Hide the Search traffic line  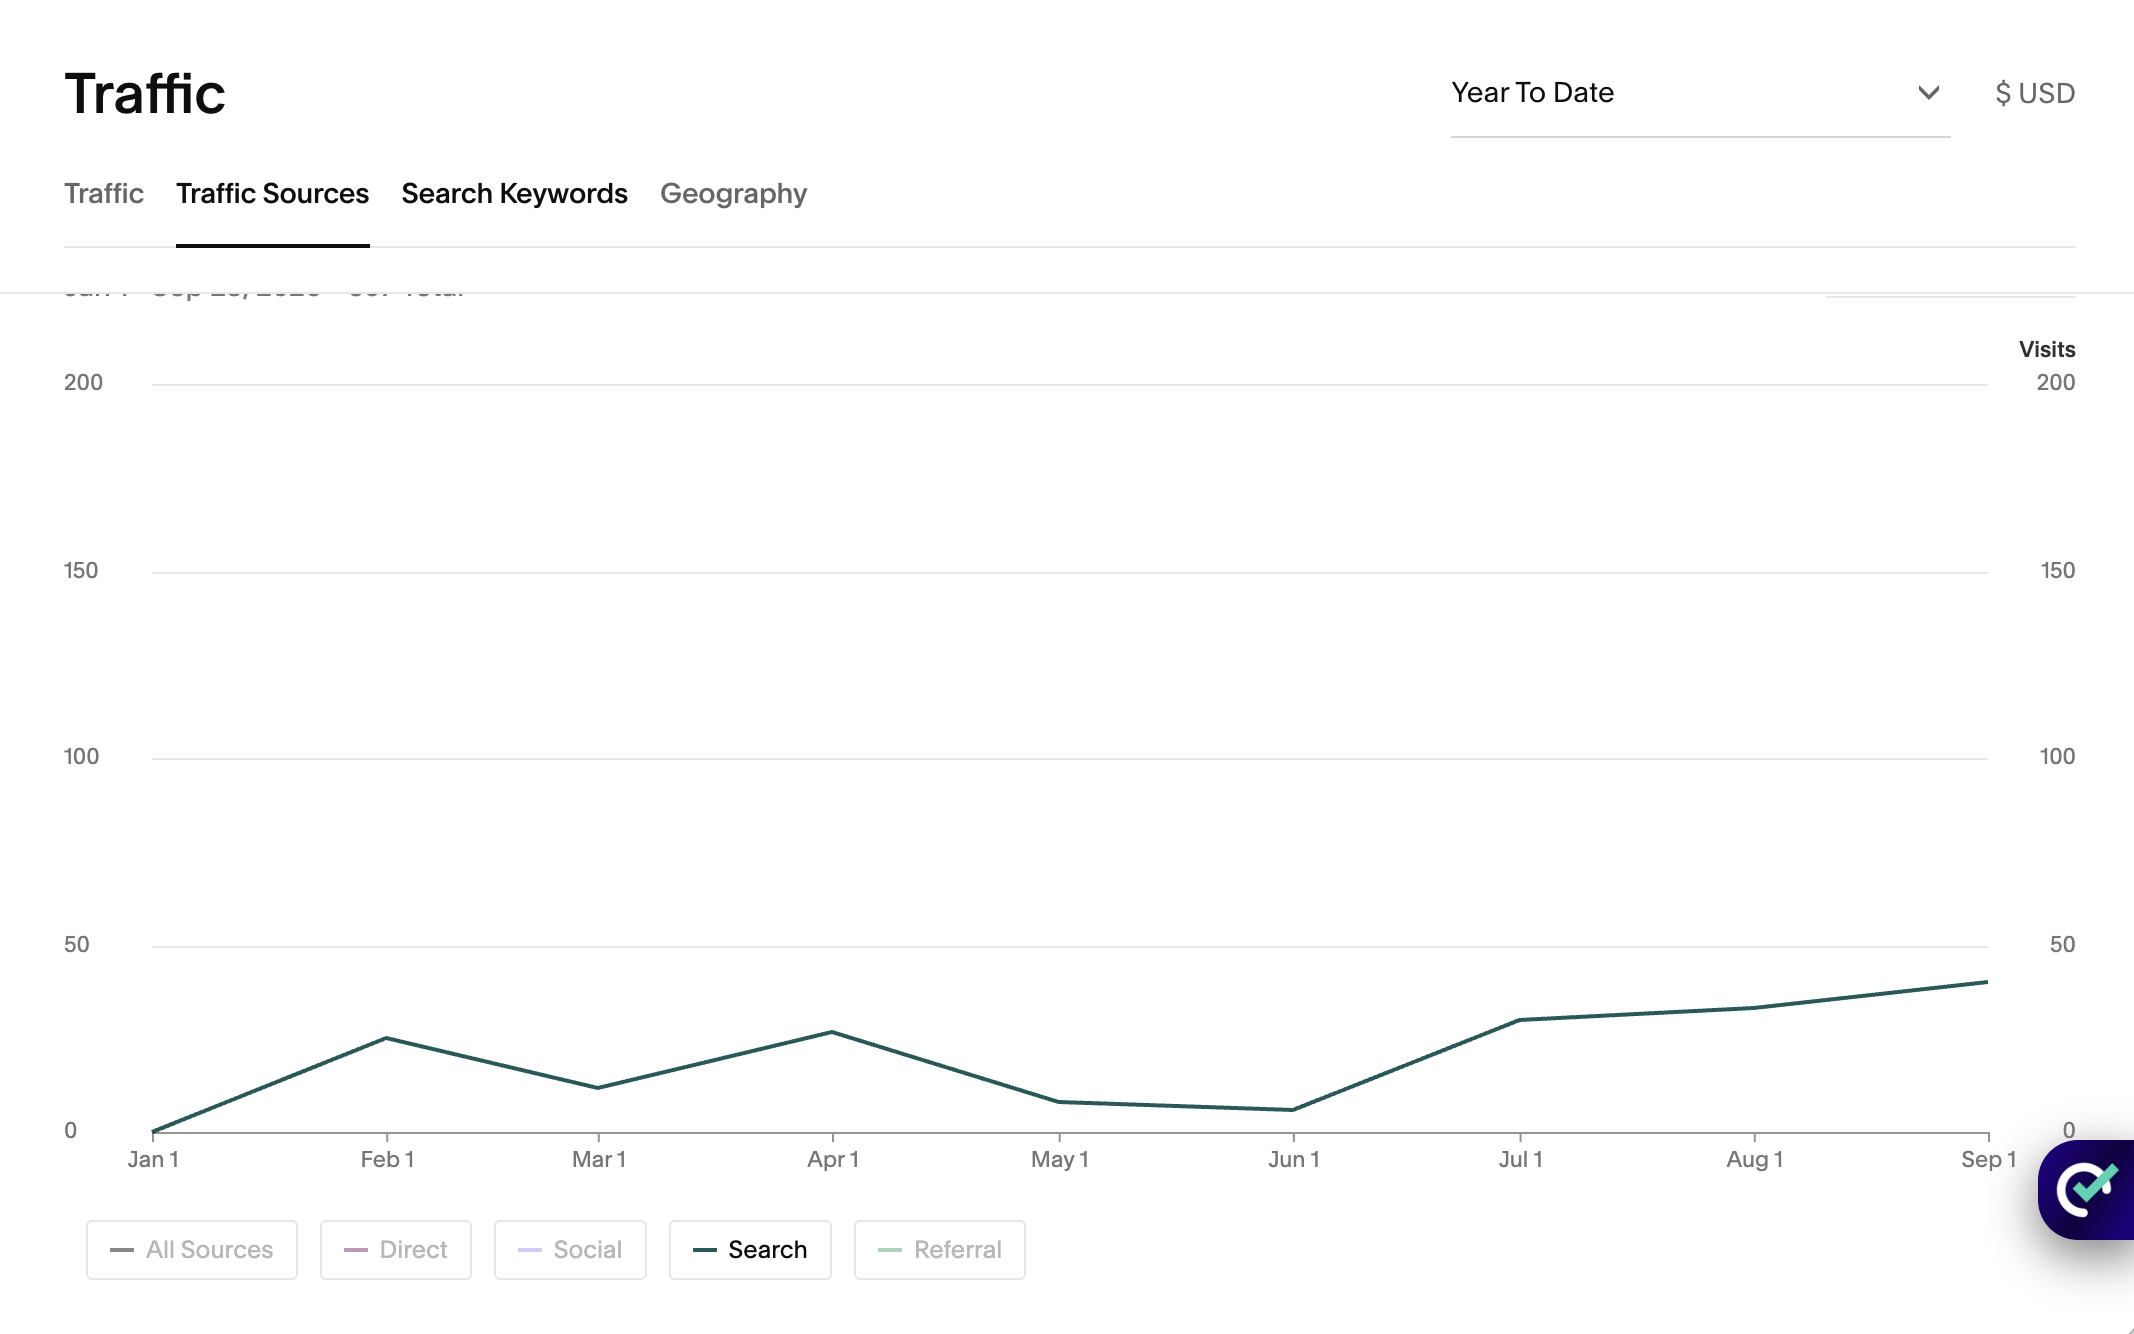click(x=750, y=1250)
